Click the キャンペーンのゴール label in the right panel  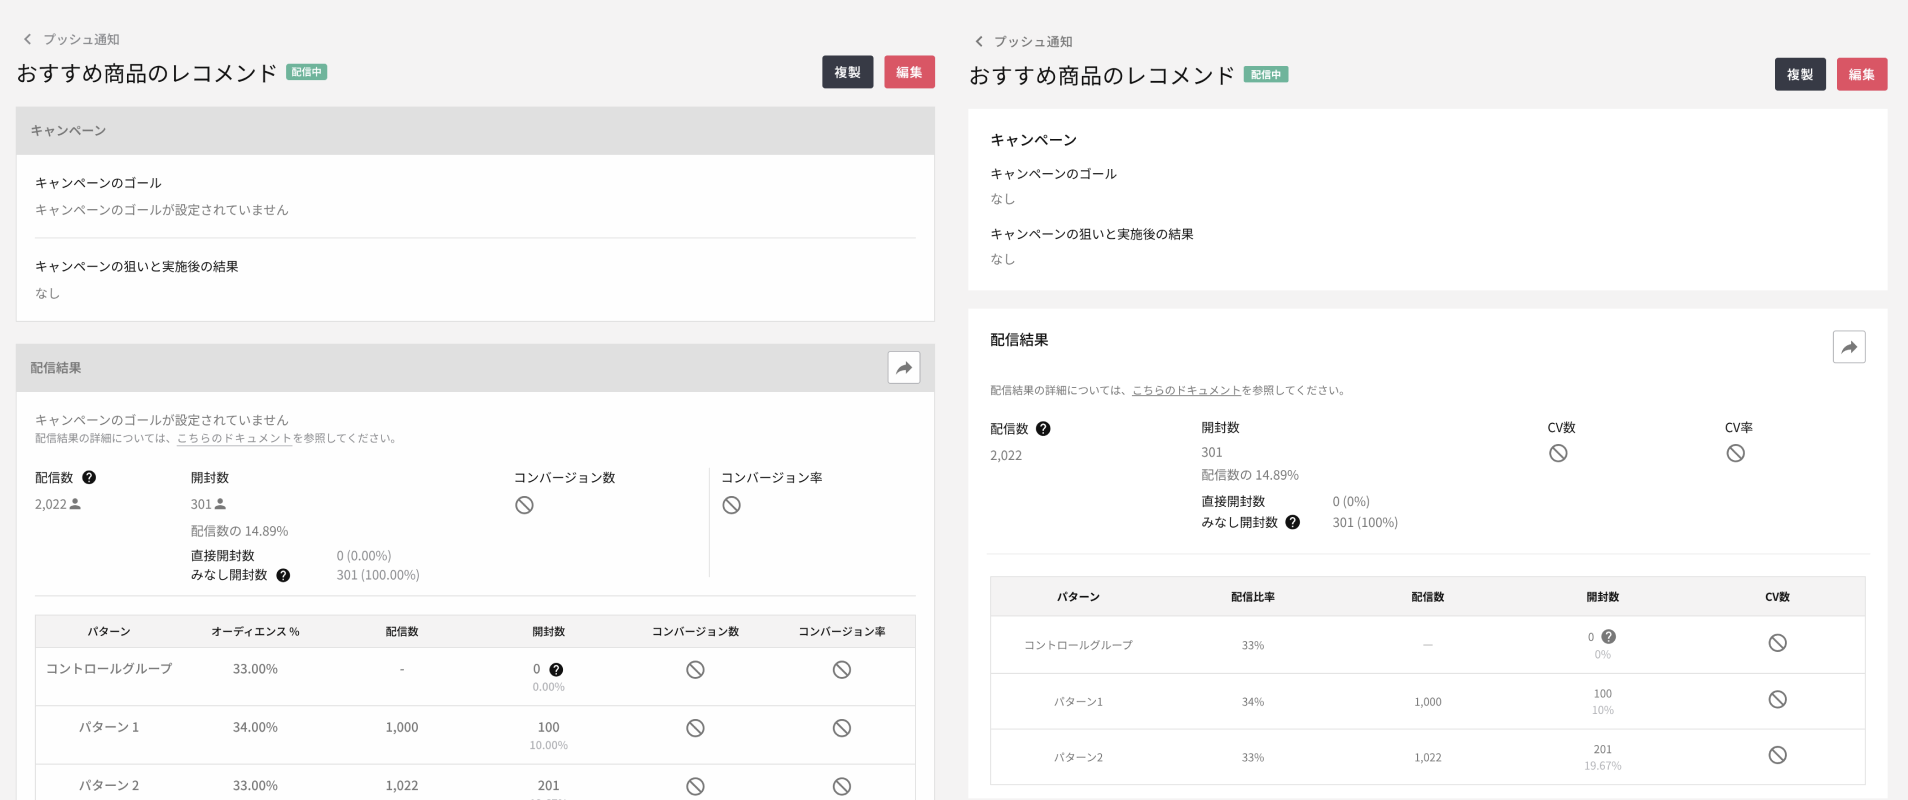click(1053, 174)
